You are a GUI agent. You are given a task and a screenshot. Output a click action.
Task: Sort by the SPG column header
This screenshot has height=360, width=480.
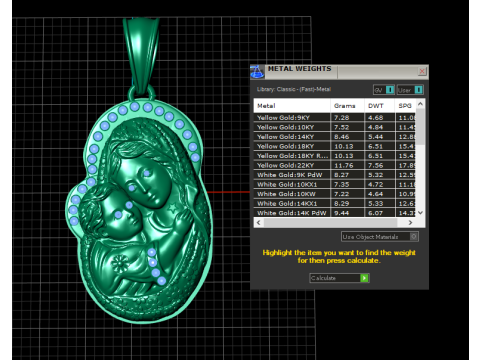pos(405,106)
